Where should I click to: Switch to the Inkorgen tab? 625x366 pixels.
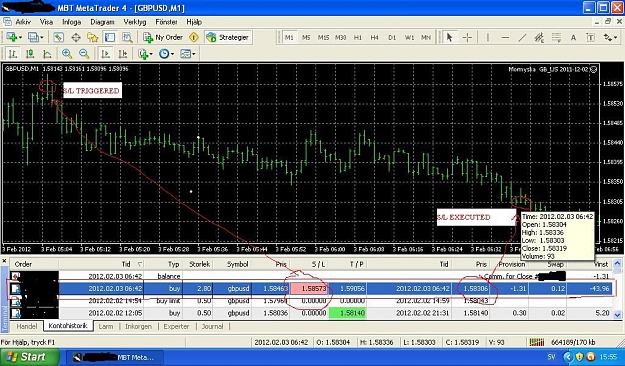click(138, 326)
